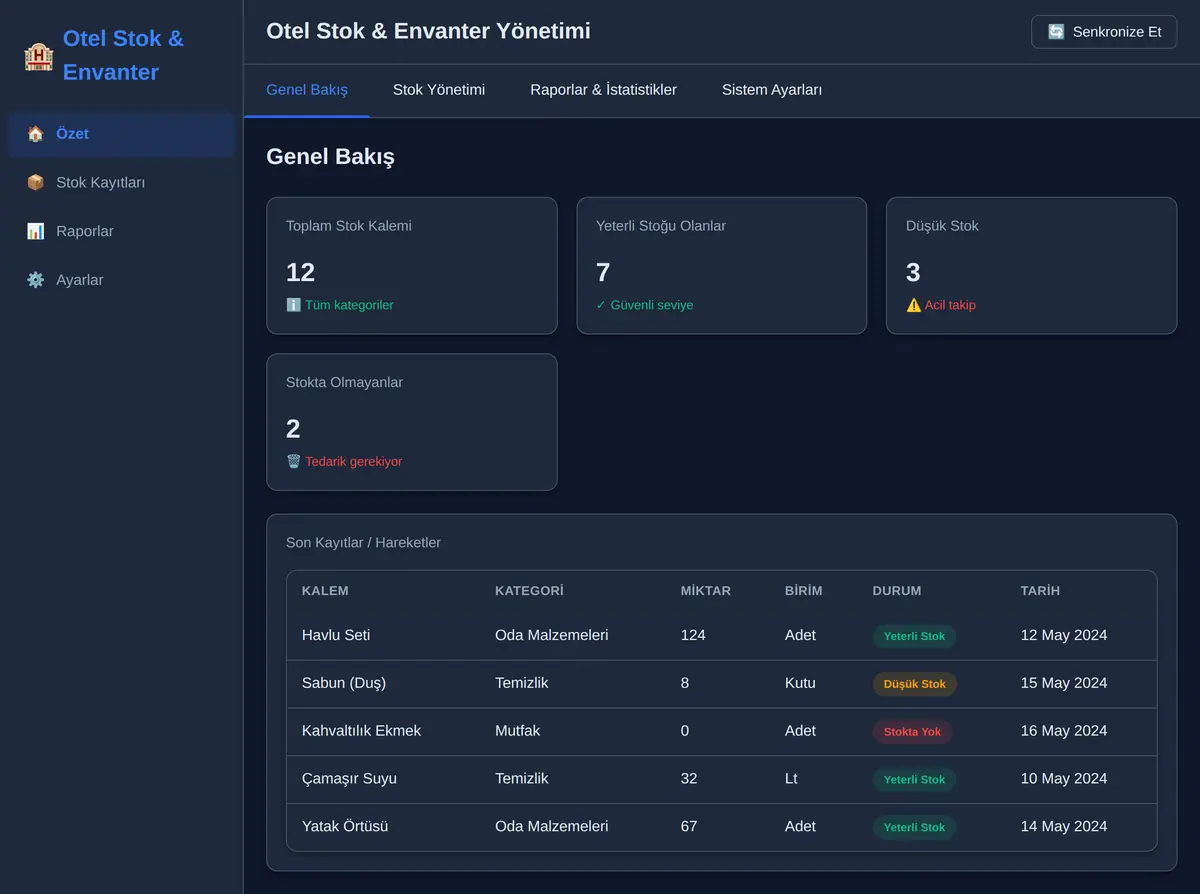The height and width of the screenshot is (894, 1200).
Task: Click the quantity 124 for Havlu Seti
Action: pos(693,635)
